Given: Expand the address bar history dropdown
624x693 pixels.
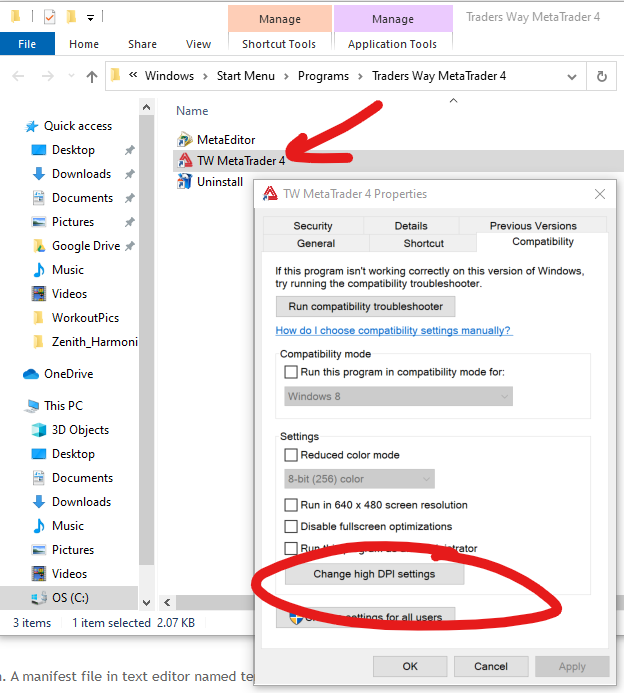Looking at the screenshot, I should point(572,77).
